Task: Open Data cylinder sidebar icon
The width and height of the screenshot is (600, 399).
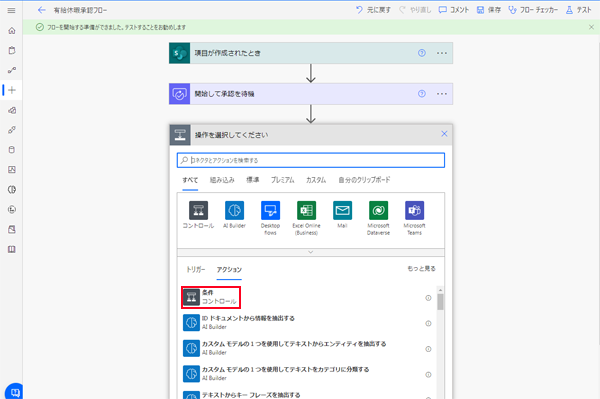Action: point(12,150)
